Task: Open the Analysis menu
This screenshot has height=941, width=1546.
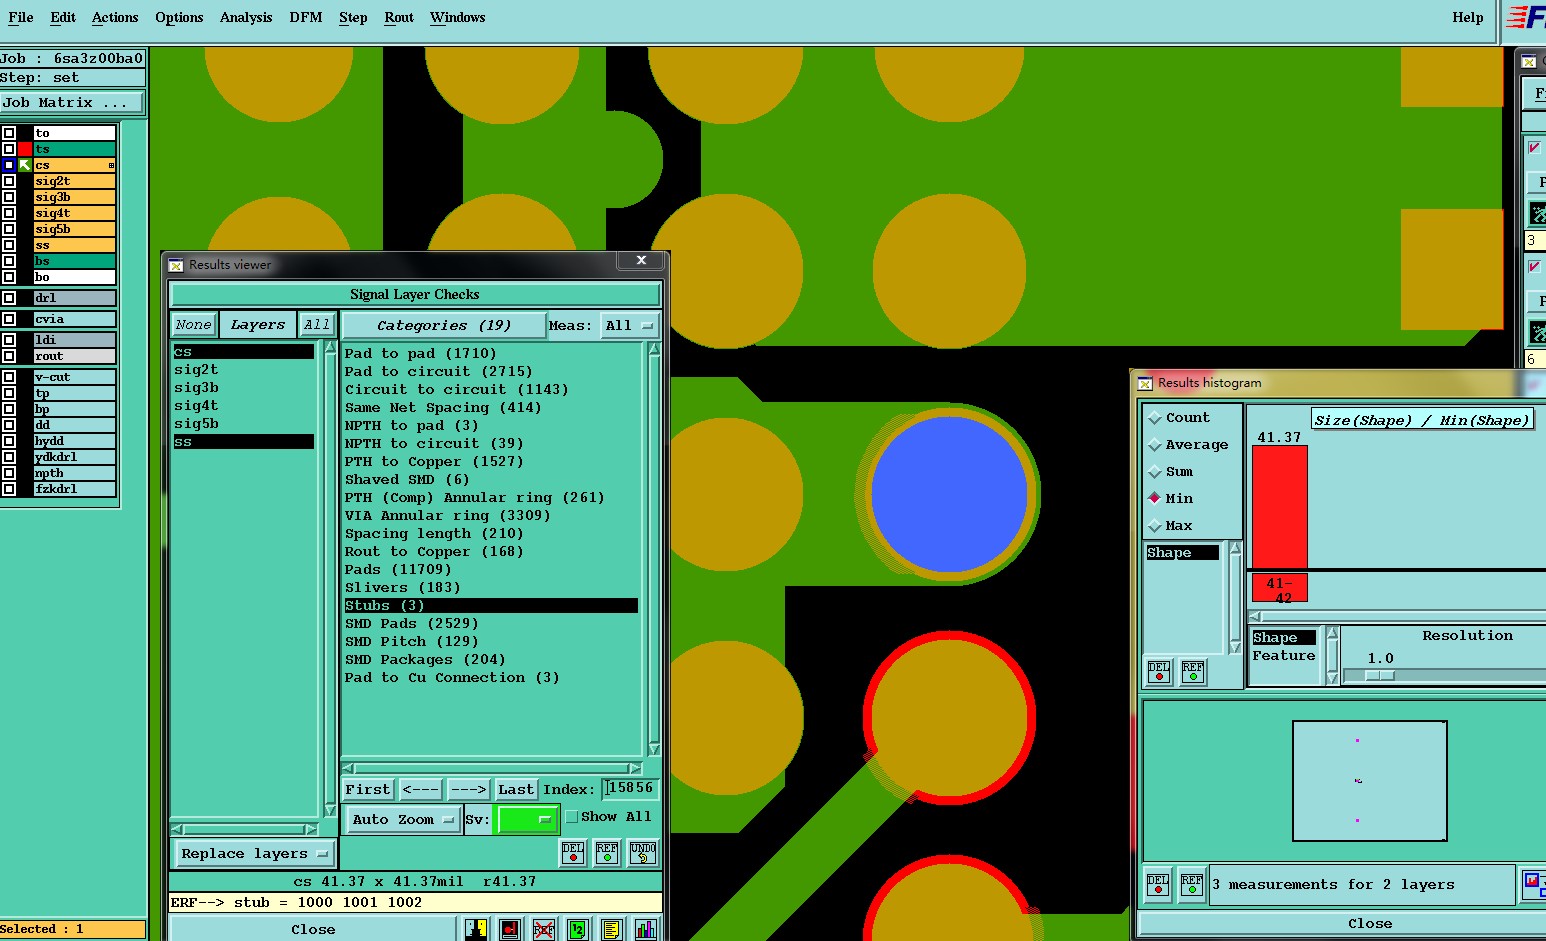Action: [x=246, y=17]
